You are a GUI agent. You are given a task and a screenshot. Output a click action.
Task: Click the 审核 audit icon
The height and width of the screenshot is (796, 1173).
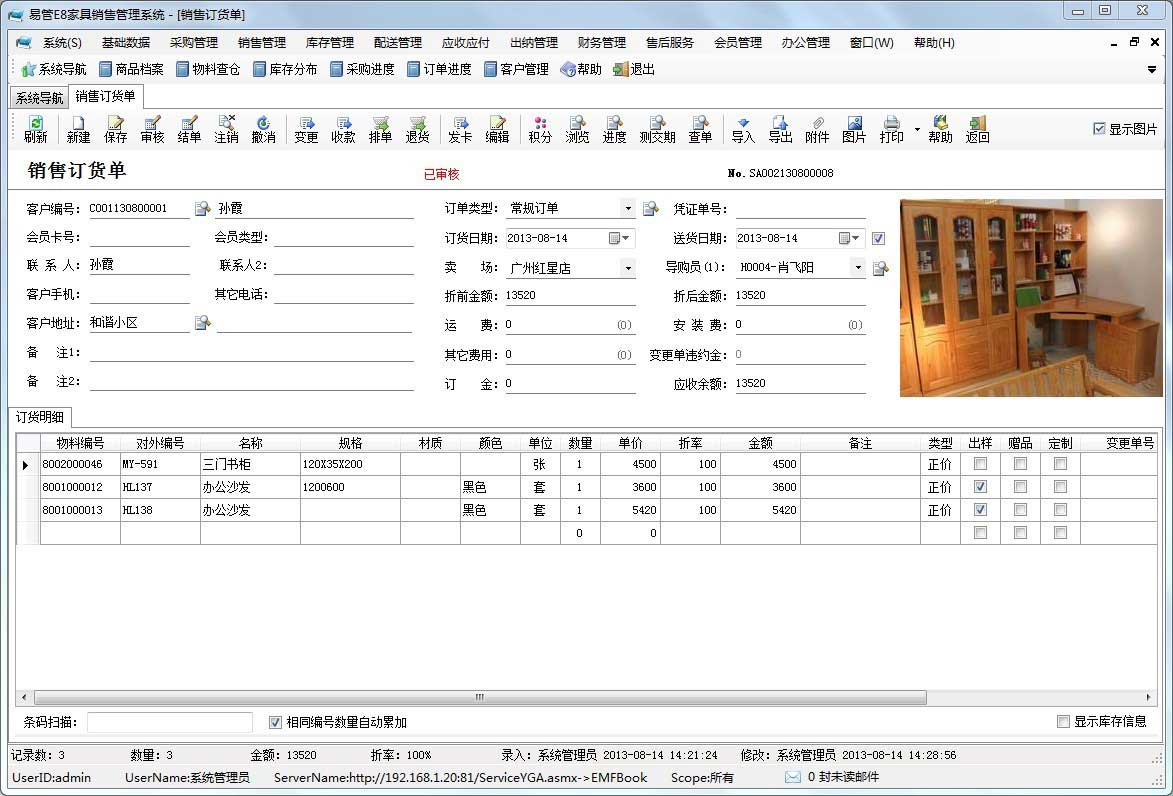pyautogui.click(x=152, y=129)
